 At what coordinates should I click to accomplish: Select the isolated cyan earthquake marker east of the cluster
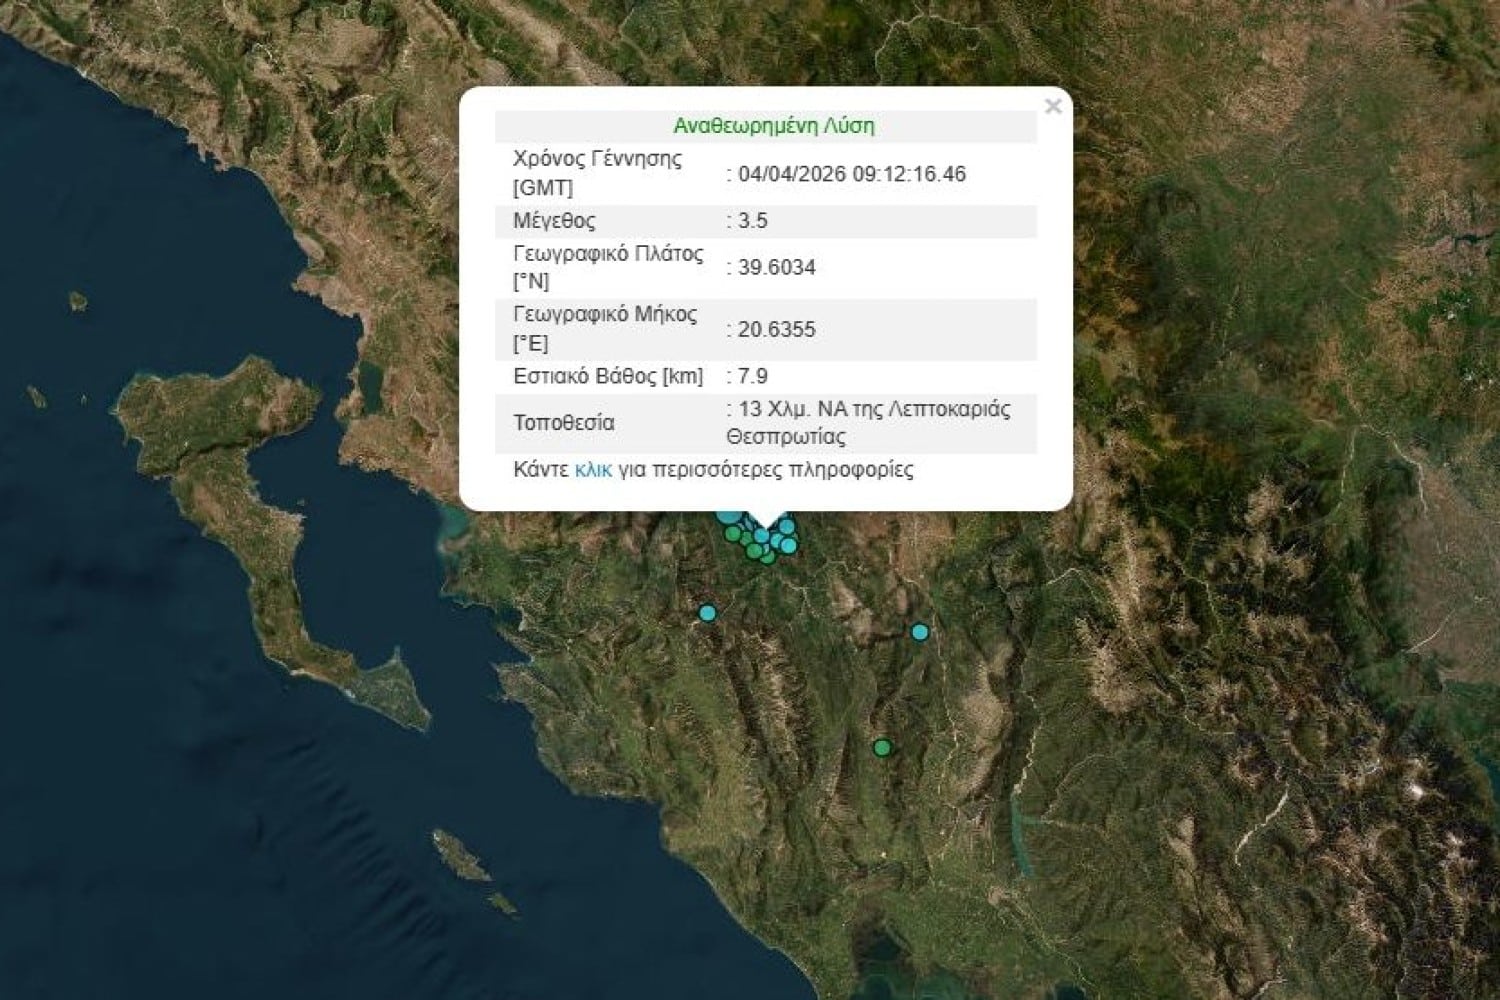[x=920, y=632]
